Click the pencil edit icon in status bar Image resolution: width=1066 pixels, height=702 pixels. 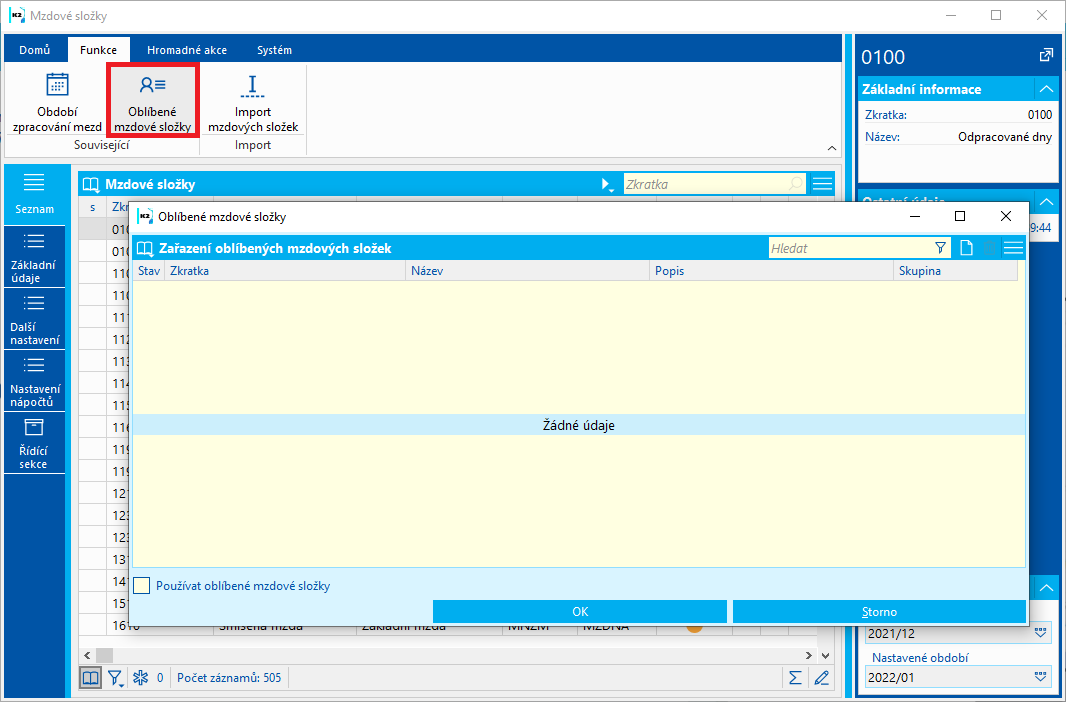[x=821, y=677]
